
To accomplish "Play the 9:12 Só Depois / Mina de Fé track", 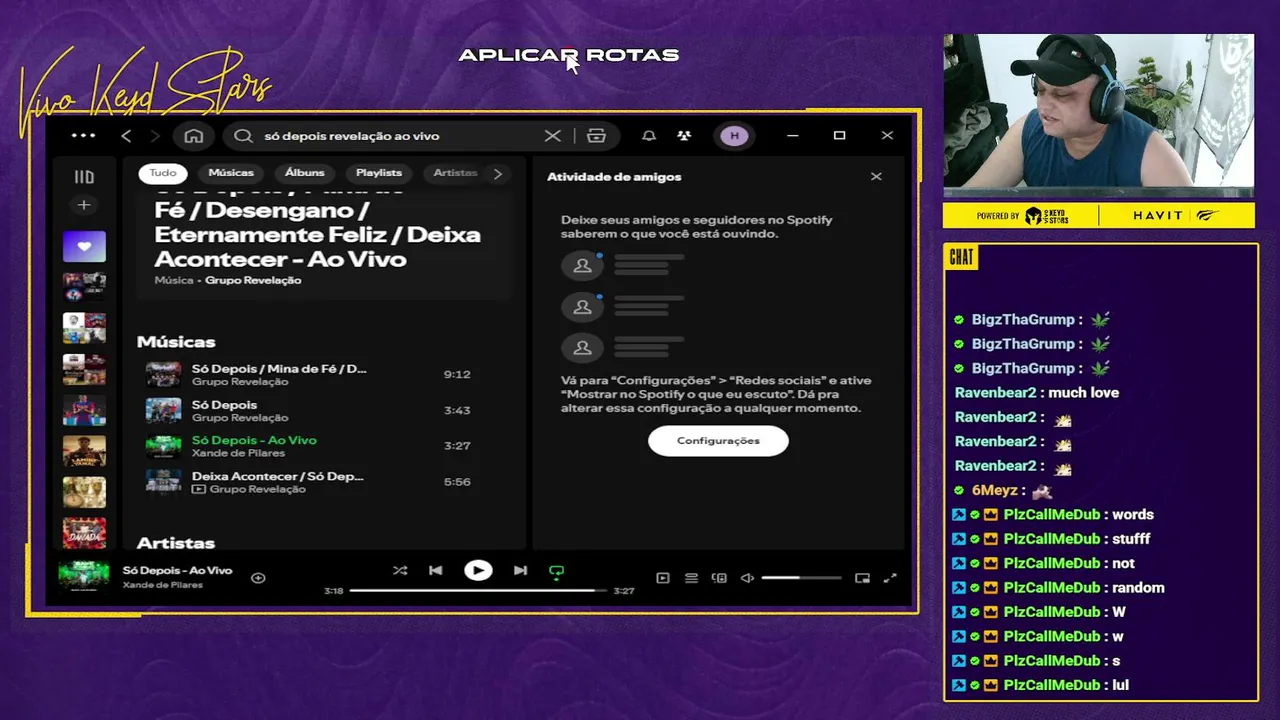I will point(310,375).
